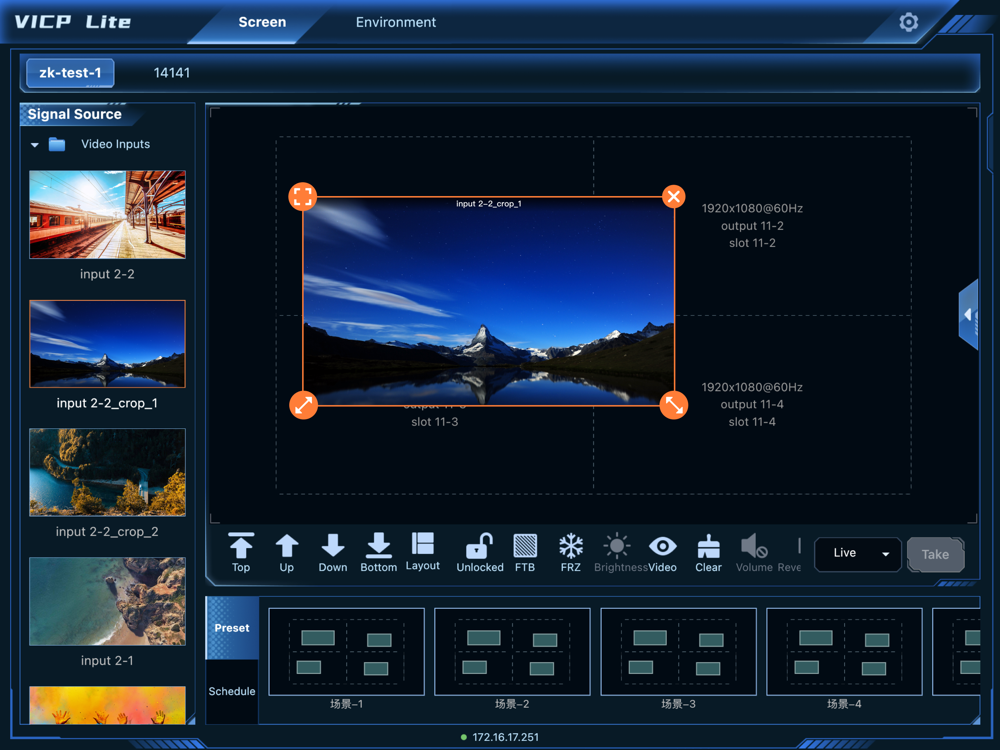Collapse the Video Inputs folder
This screenshot has width=1000, height=750.
click(x=35, y=145)
